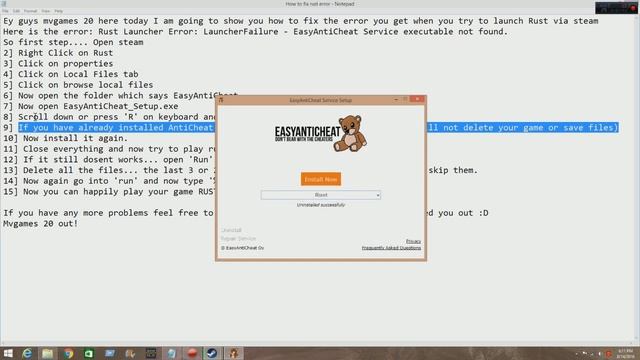
Task: Click text line '5] Click on browse local files'
Action: pos(78,85)
